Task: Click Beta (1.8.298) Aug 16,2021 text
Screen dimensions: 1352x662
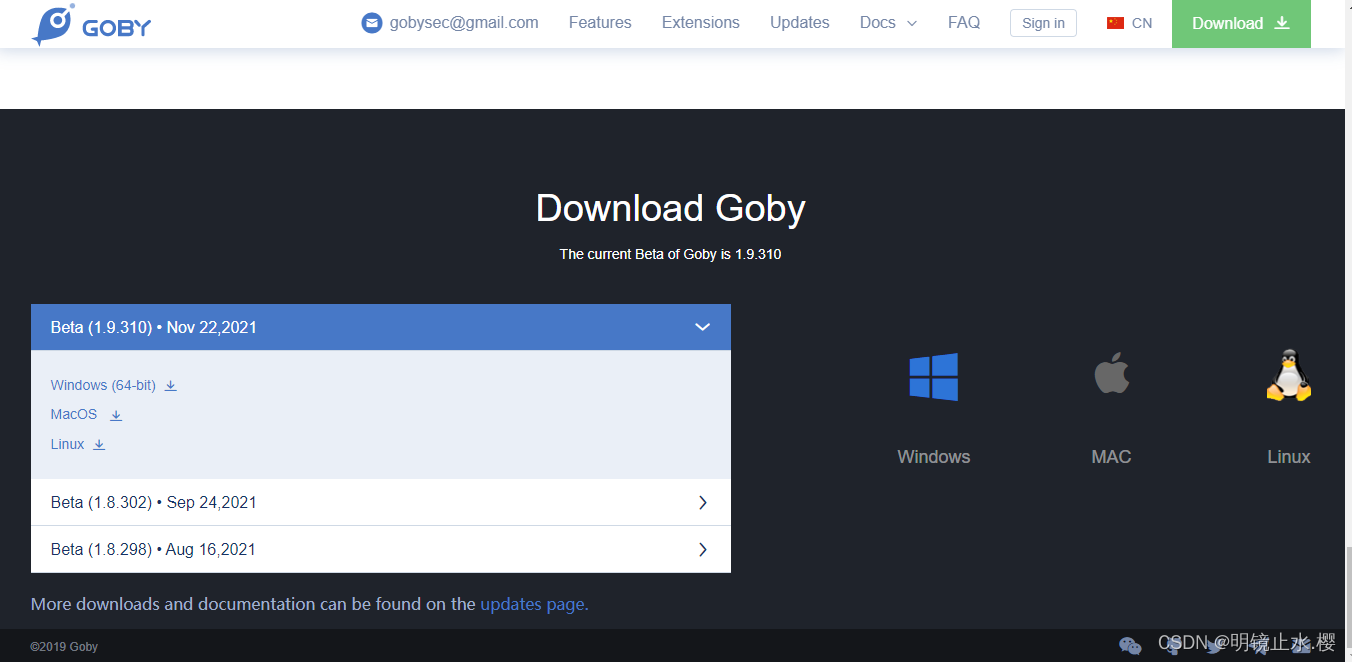Action: tap(153, 549)
